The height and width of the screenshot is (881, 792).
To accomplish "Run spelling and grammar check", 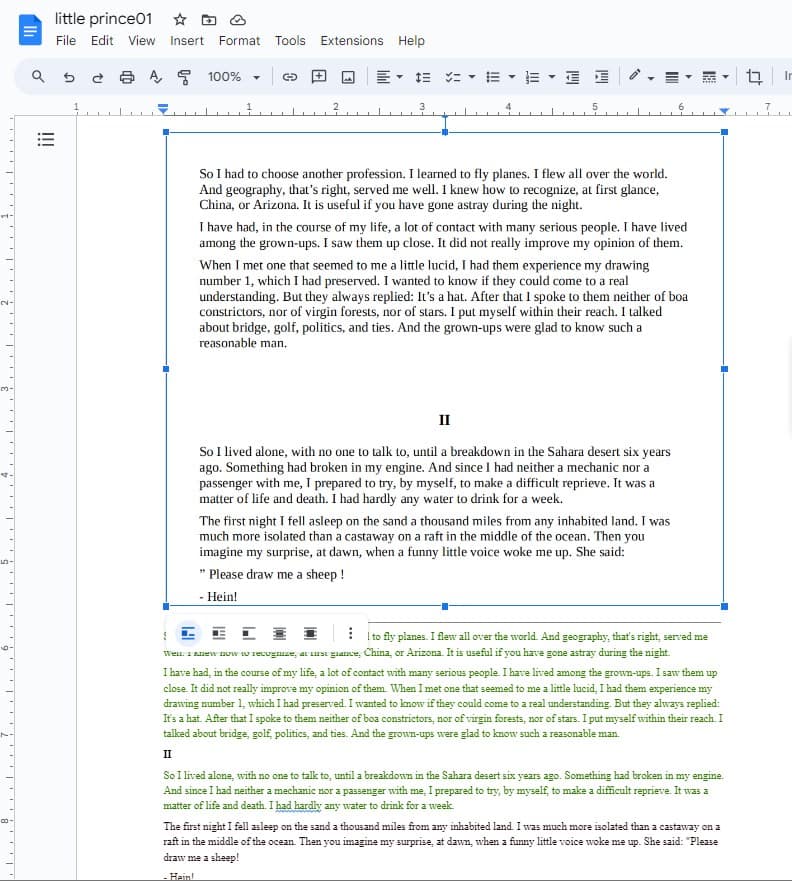I will [156, 76].
